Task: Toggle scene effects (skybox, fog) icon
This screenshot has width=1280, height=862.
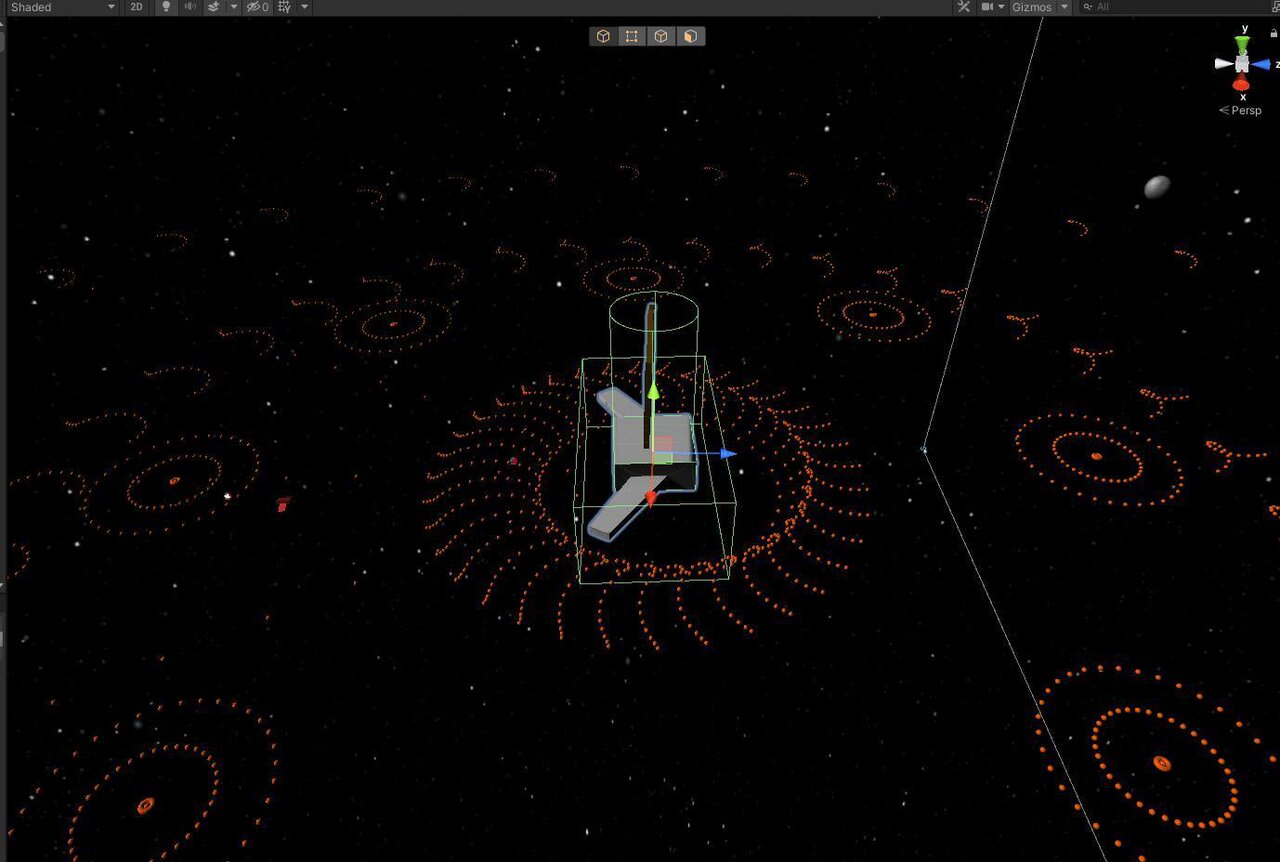Action: pyautogui.click(x=214, y=7)
